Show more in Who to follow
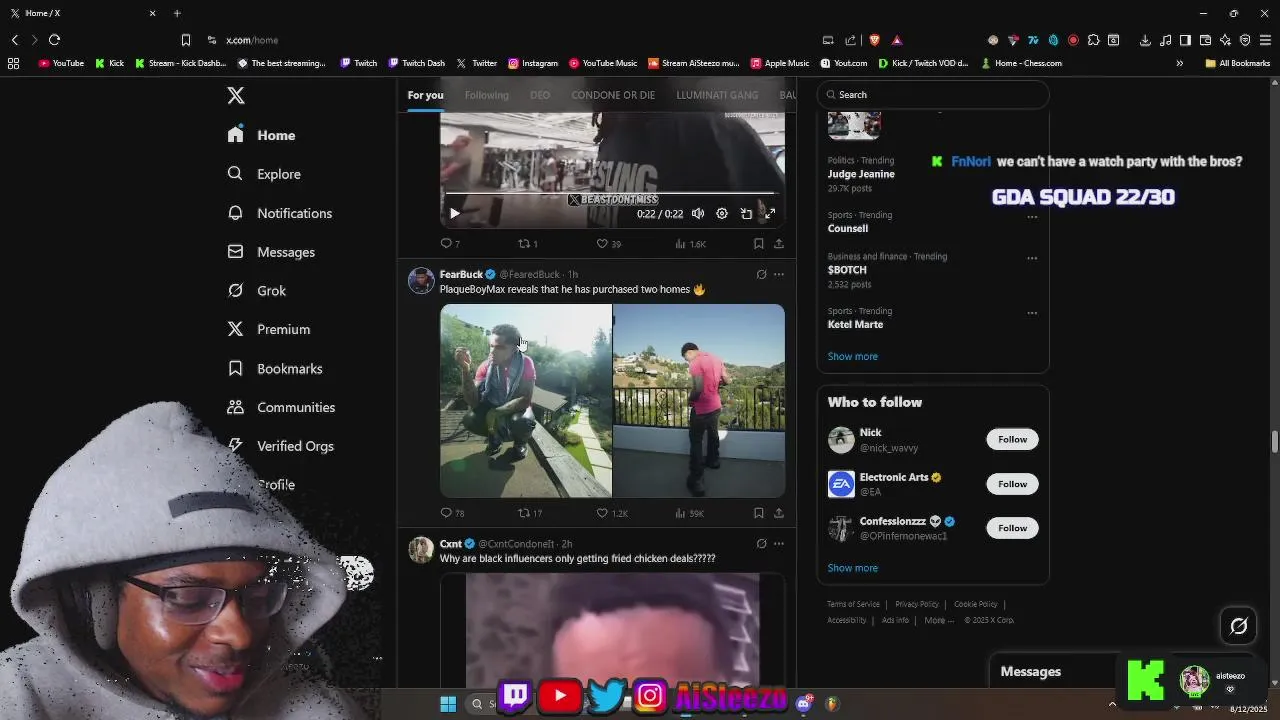This screenshot has height=720, width=1280. tap(852, 568)
